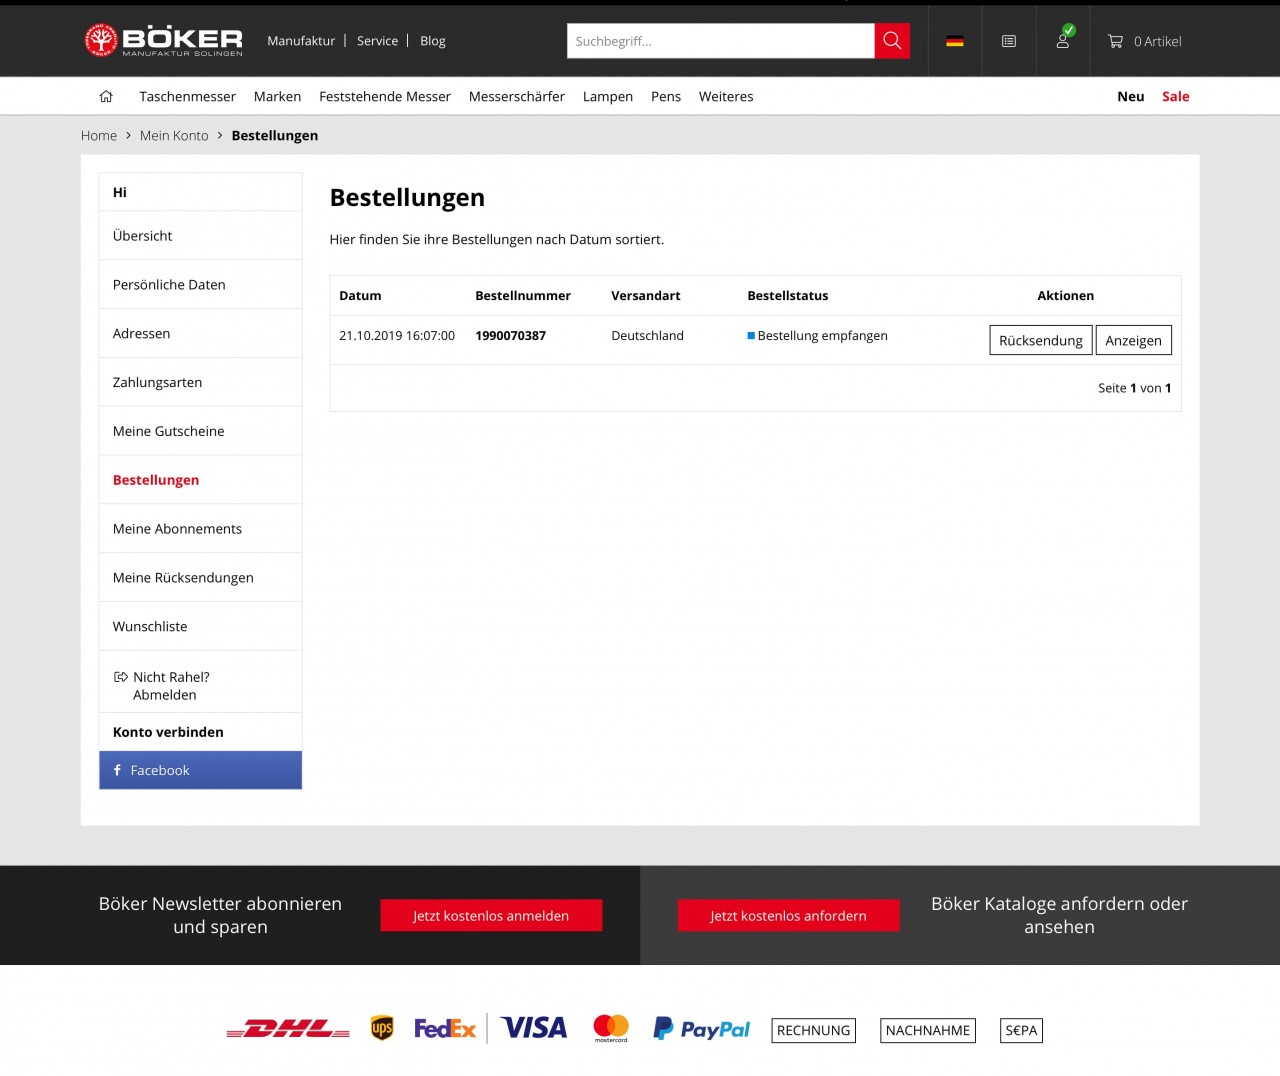Click Anzeigen to view the order
Viewport: 1280px width, 1076px height.
[1133, 340]
